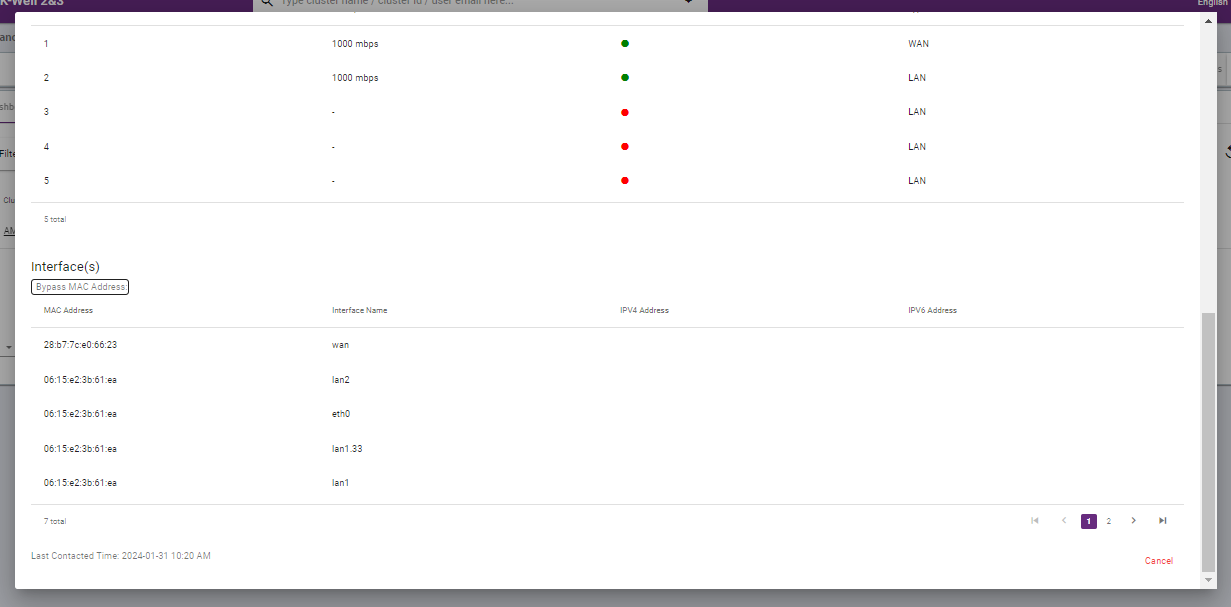Go to next page of interfaces
This screenshot has height=607, width=1231.
(x=1133, y=520)
